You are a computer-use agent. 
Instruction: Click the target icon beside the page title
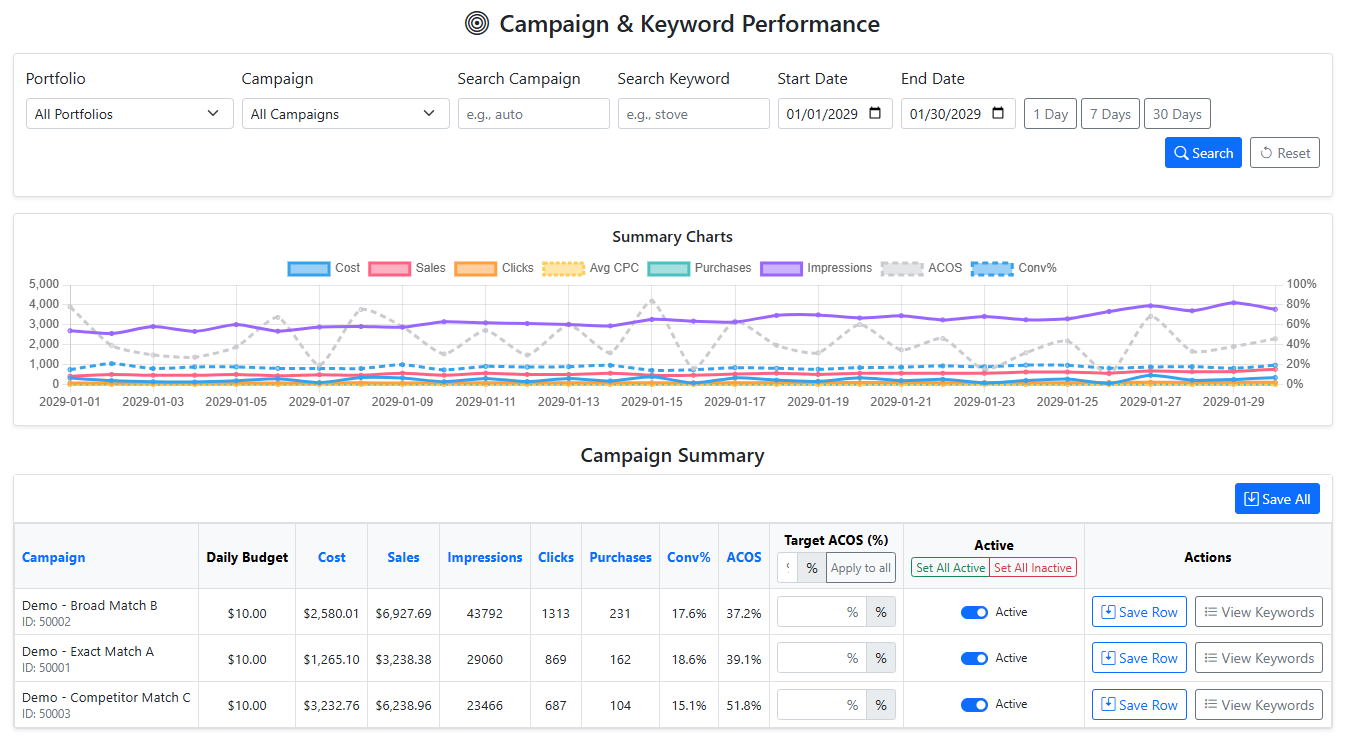[477, 24]
